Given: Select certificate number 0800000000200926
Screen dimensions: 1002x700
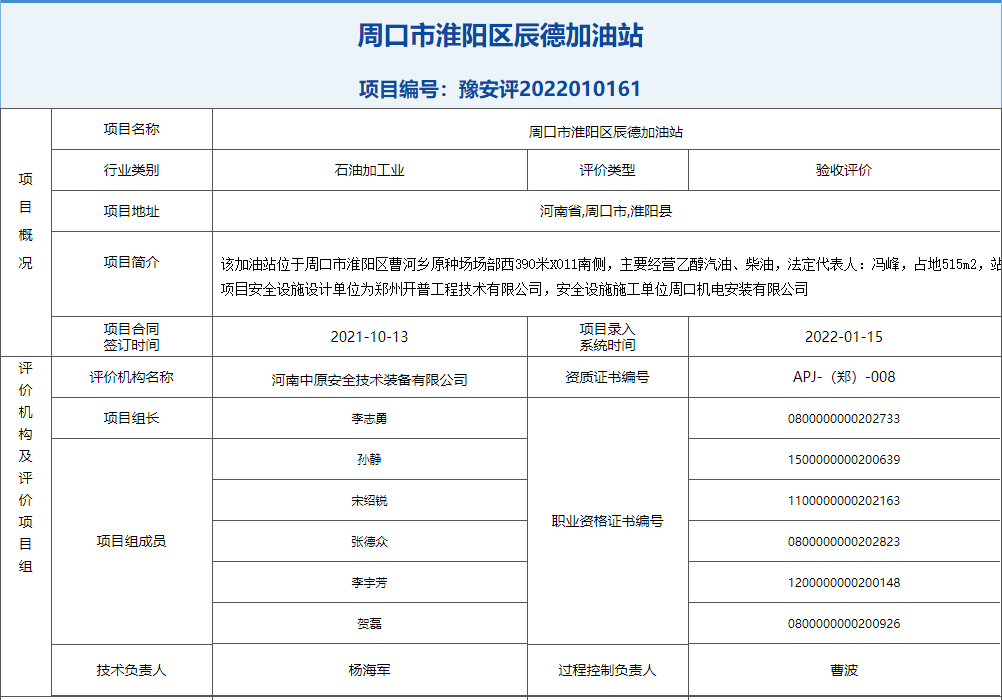Looking at the screenshot, I should [x=844, y=623].
